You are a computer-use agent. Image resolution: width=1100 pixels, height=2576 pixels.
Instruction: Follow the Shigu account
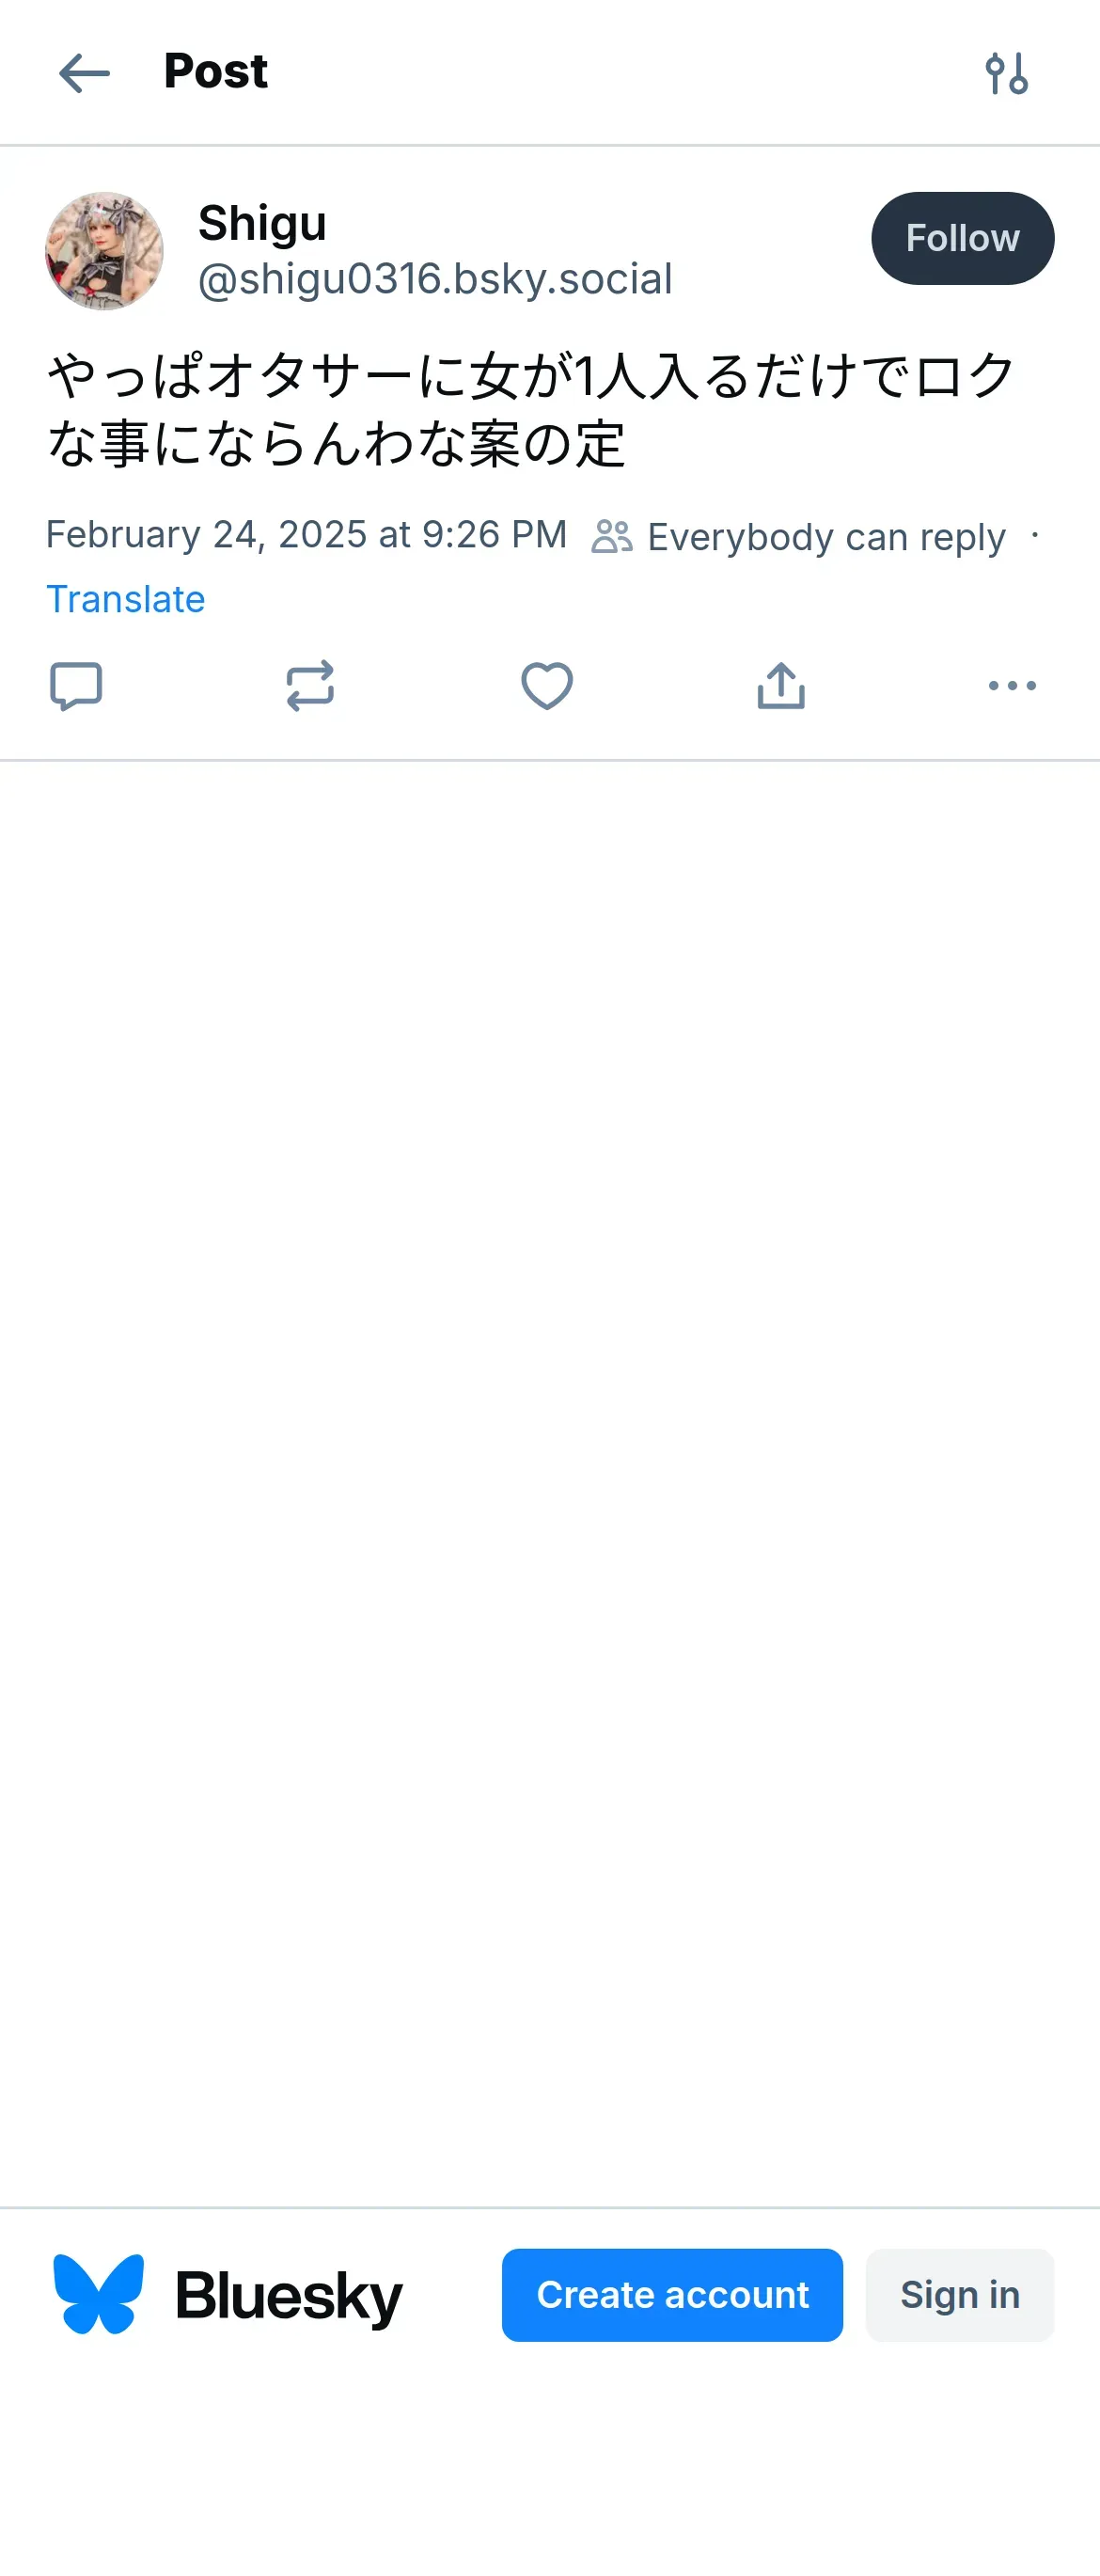962,238
